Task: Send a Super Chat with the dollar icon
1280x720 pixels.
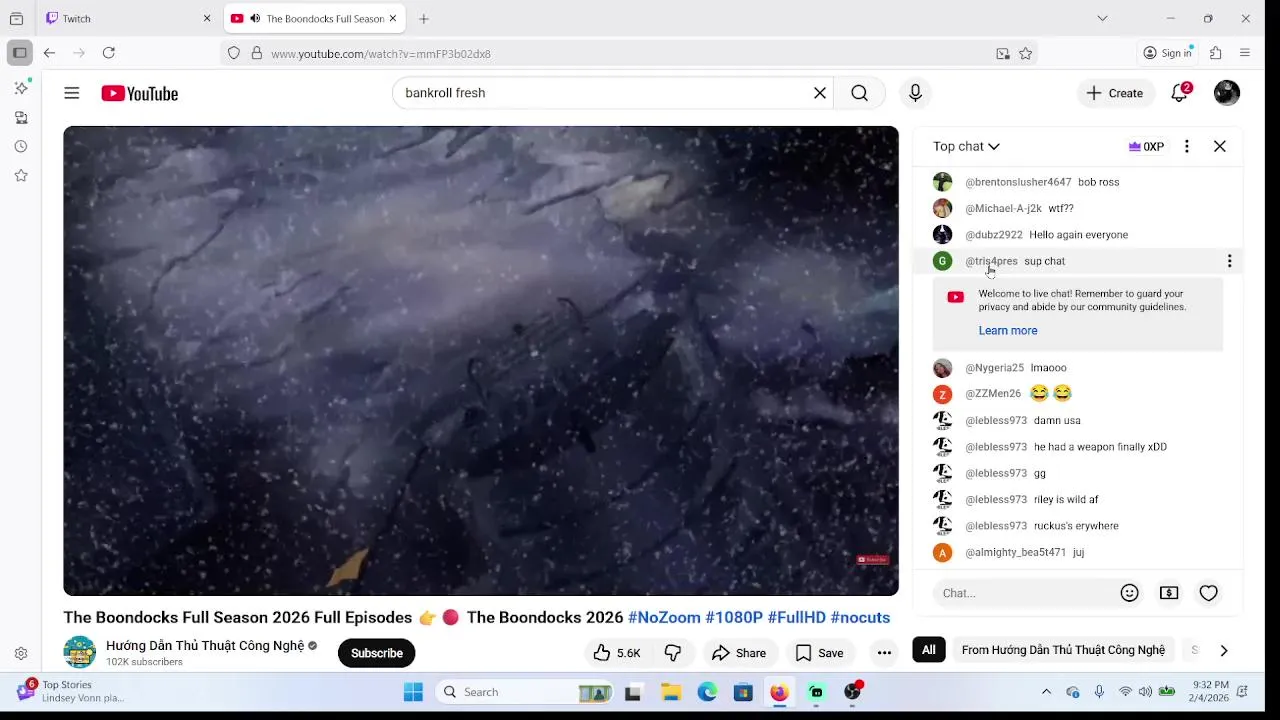Action: tap(1169, 593)
